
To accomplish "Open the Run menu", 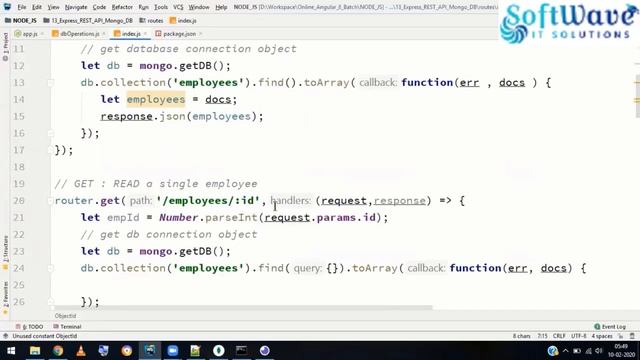I will click(143, 7).
